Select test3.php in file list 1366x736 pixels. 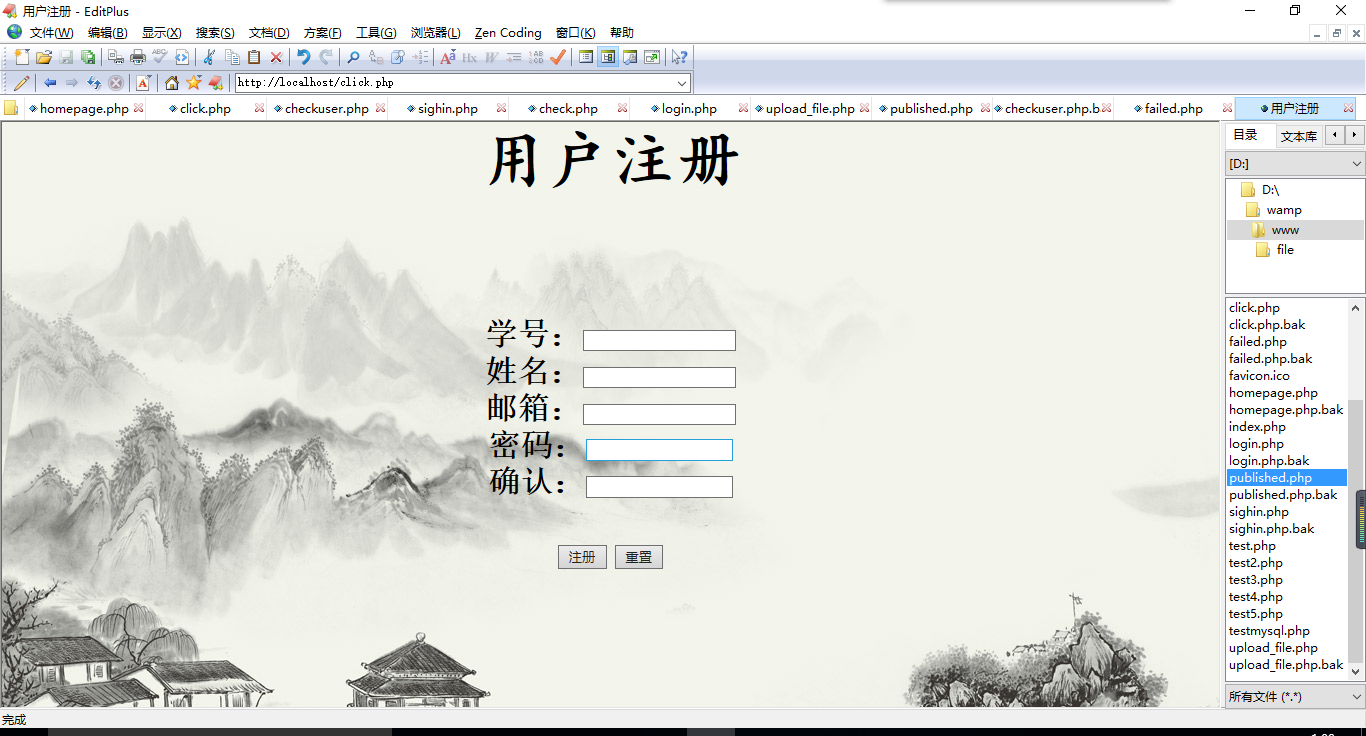(1255, 580)
